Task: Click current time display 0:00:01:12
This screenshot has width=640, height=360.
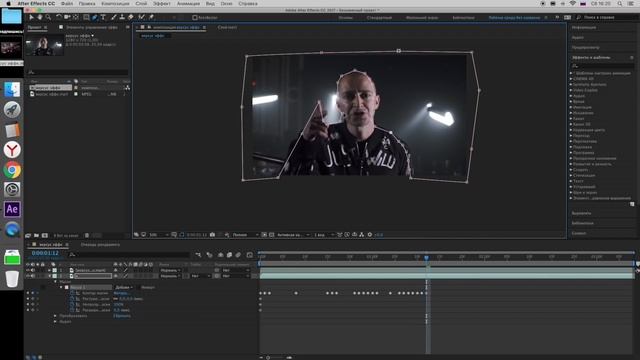Action: 45,253
